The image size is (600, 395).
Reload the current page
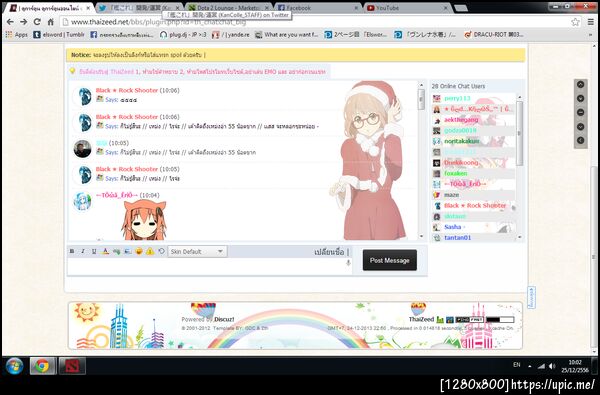click(37, 22)
